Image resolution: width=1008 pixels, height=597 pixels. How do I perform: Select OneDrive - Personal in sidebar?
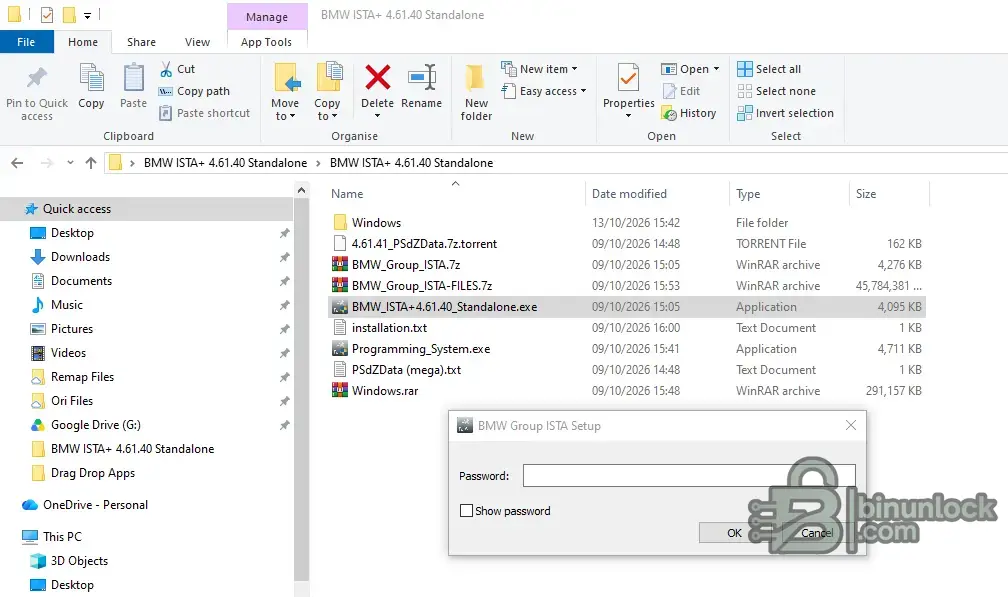(95, 505)
